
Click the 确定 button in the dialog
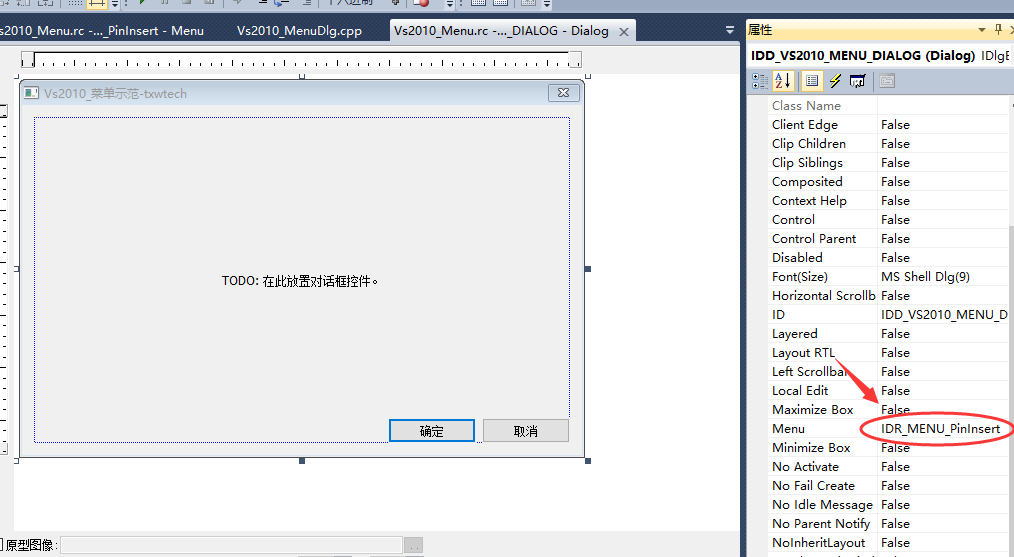431,431
